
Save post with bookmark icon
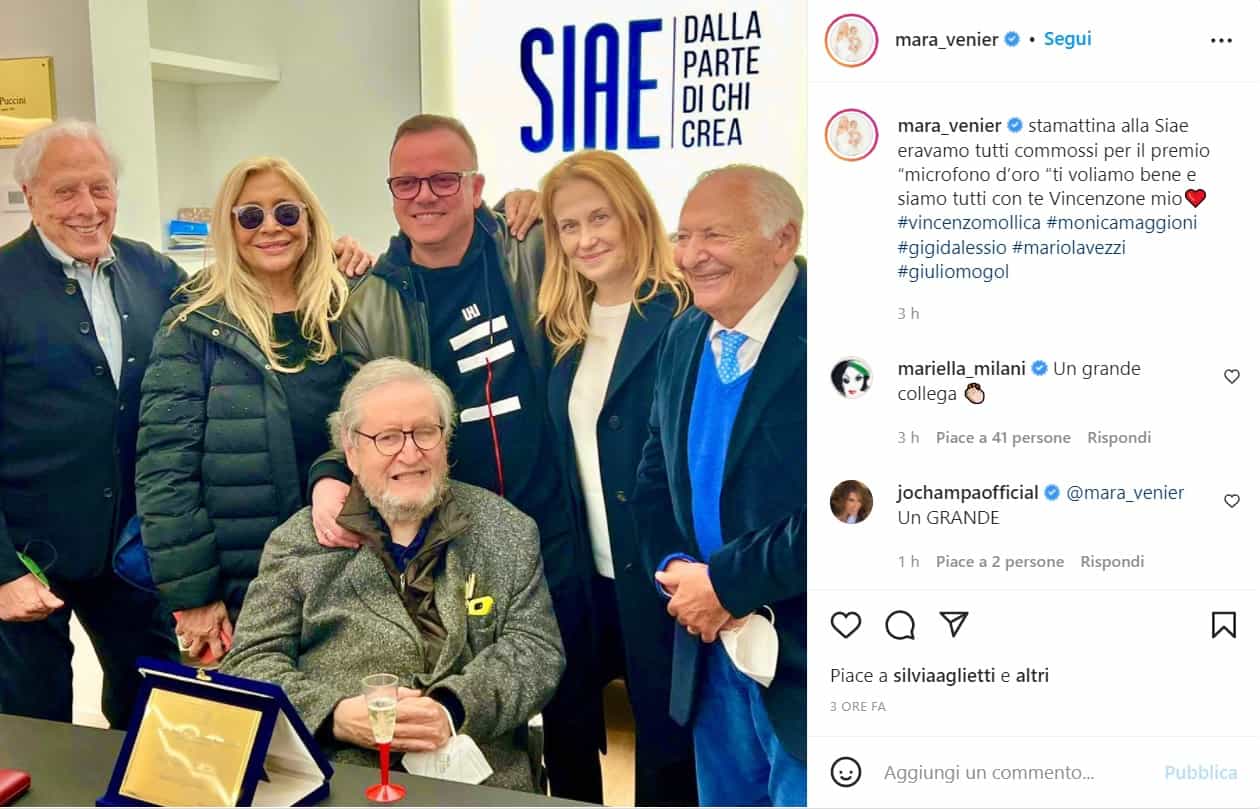point(1224,625)
